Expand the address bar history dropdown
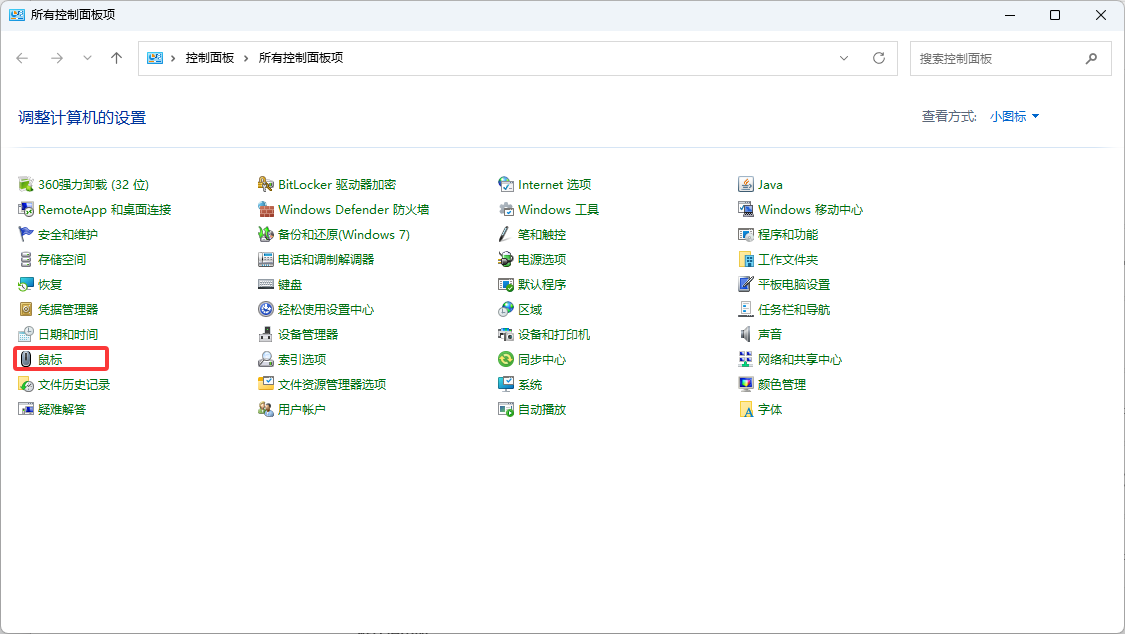This screenshot has height=634, width=1125. pos(844,58)
